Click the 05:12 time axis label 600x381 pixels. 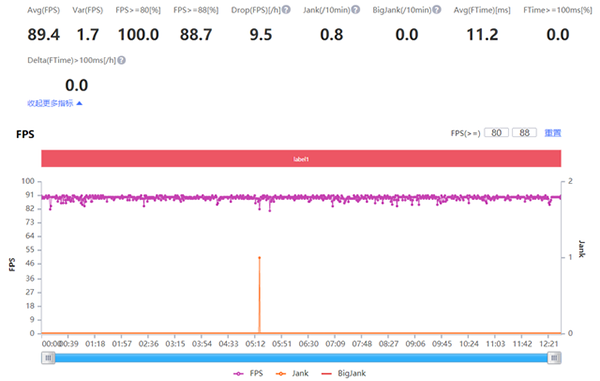255,344
